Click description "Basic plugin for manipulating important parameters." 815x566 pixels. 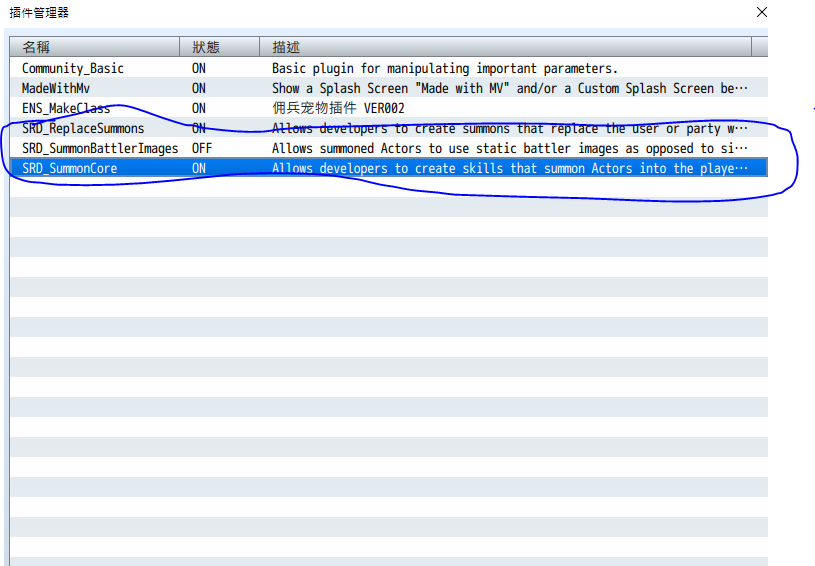click(445, 68)
